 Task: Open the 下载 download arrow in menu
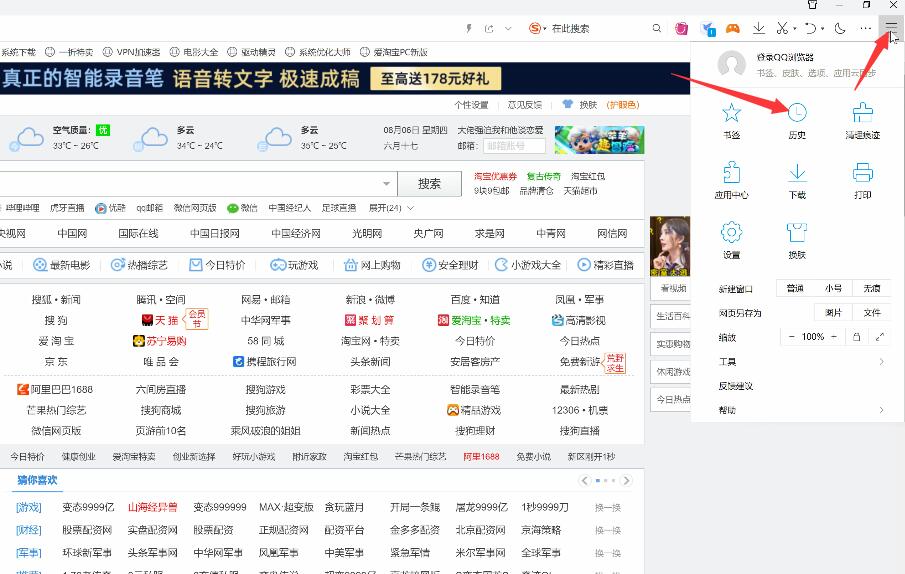pyautogui.click(x=797, y=172)
